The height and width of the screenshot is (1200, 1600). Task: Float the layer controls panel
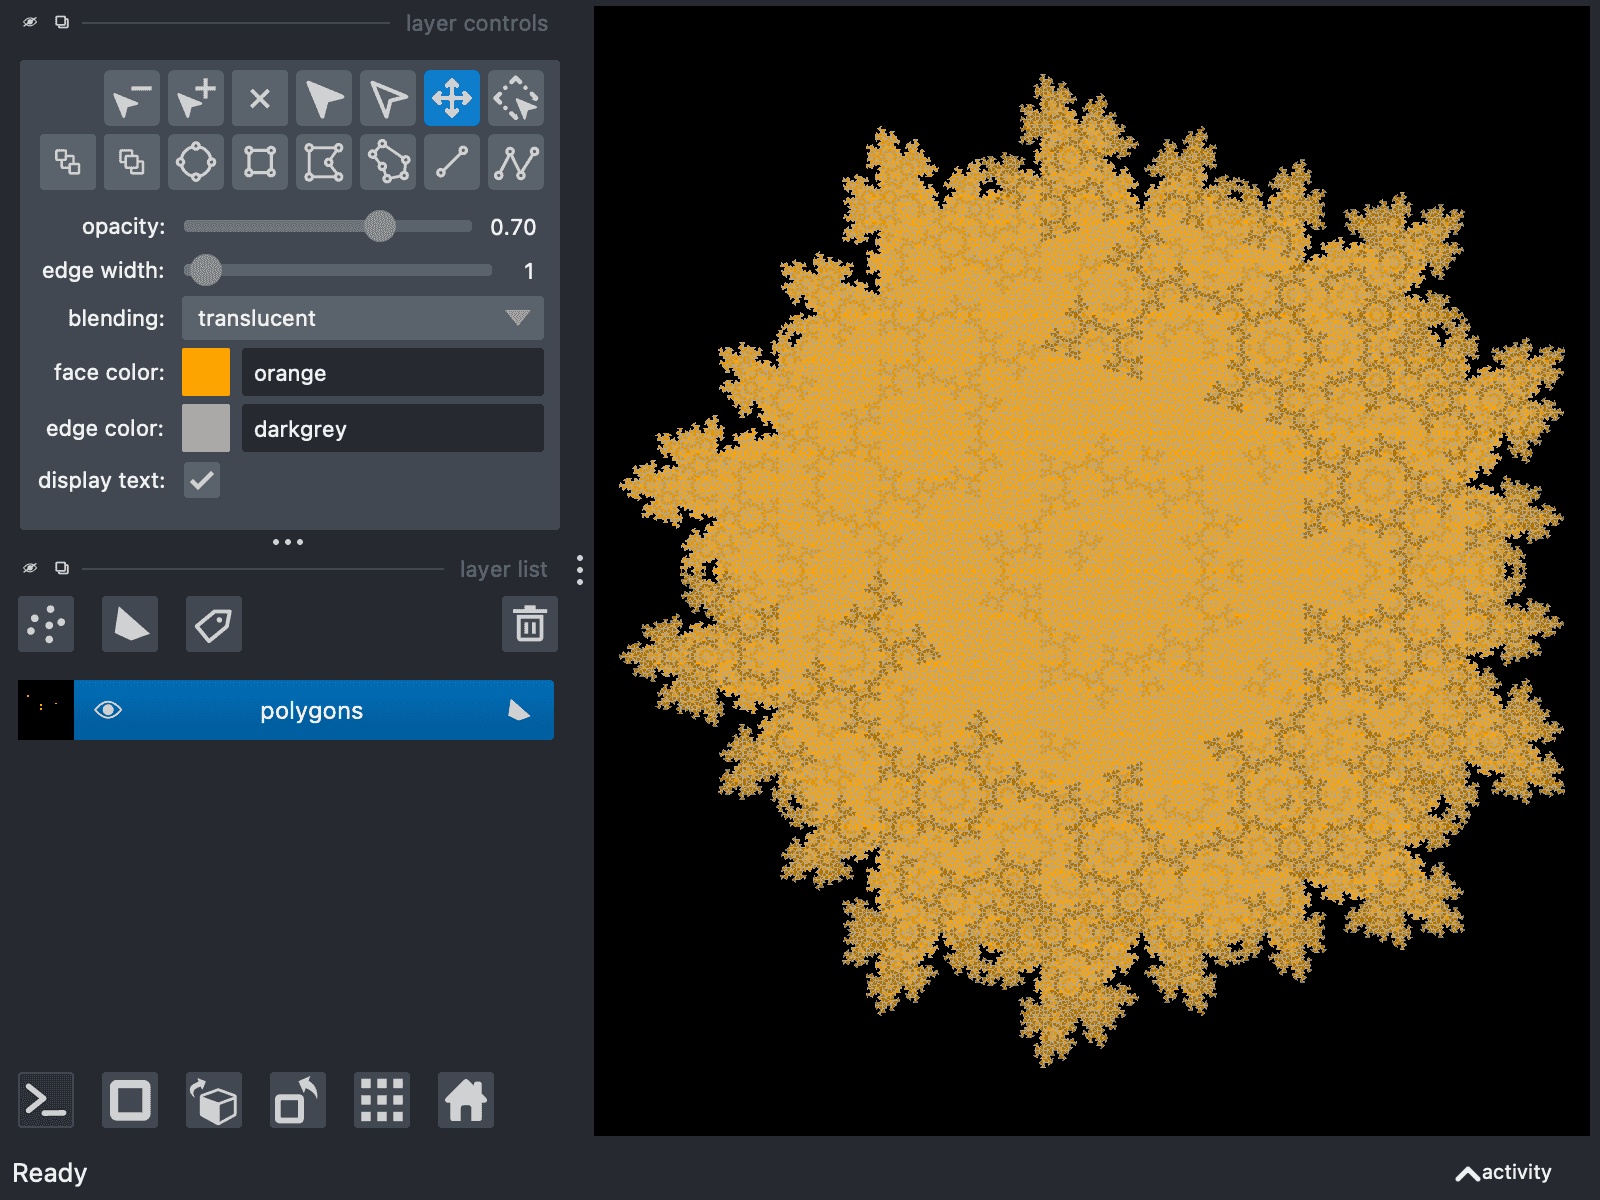pos(62,22)
